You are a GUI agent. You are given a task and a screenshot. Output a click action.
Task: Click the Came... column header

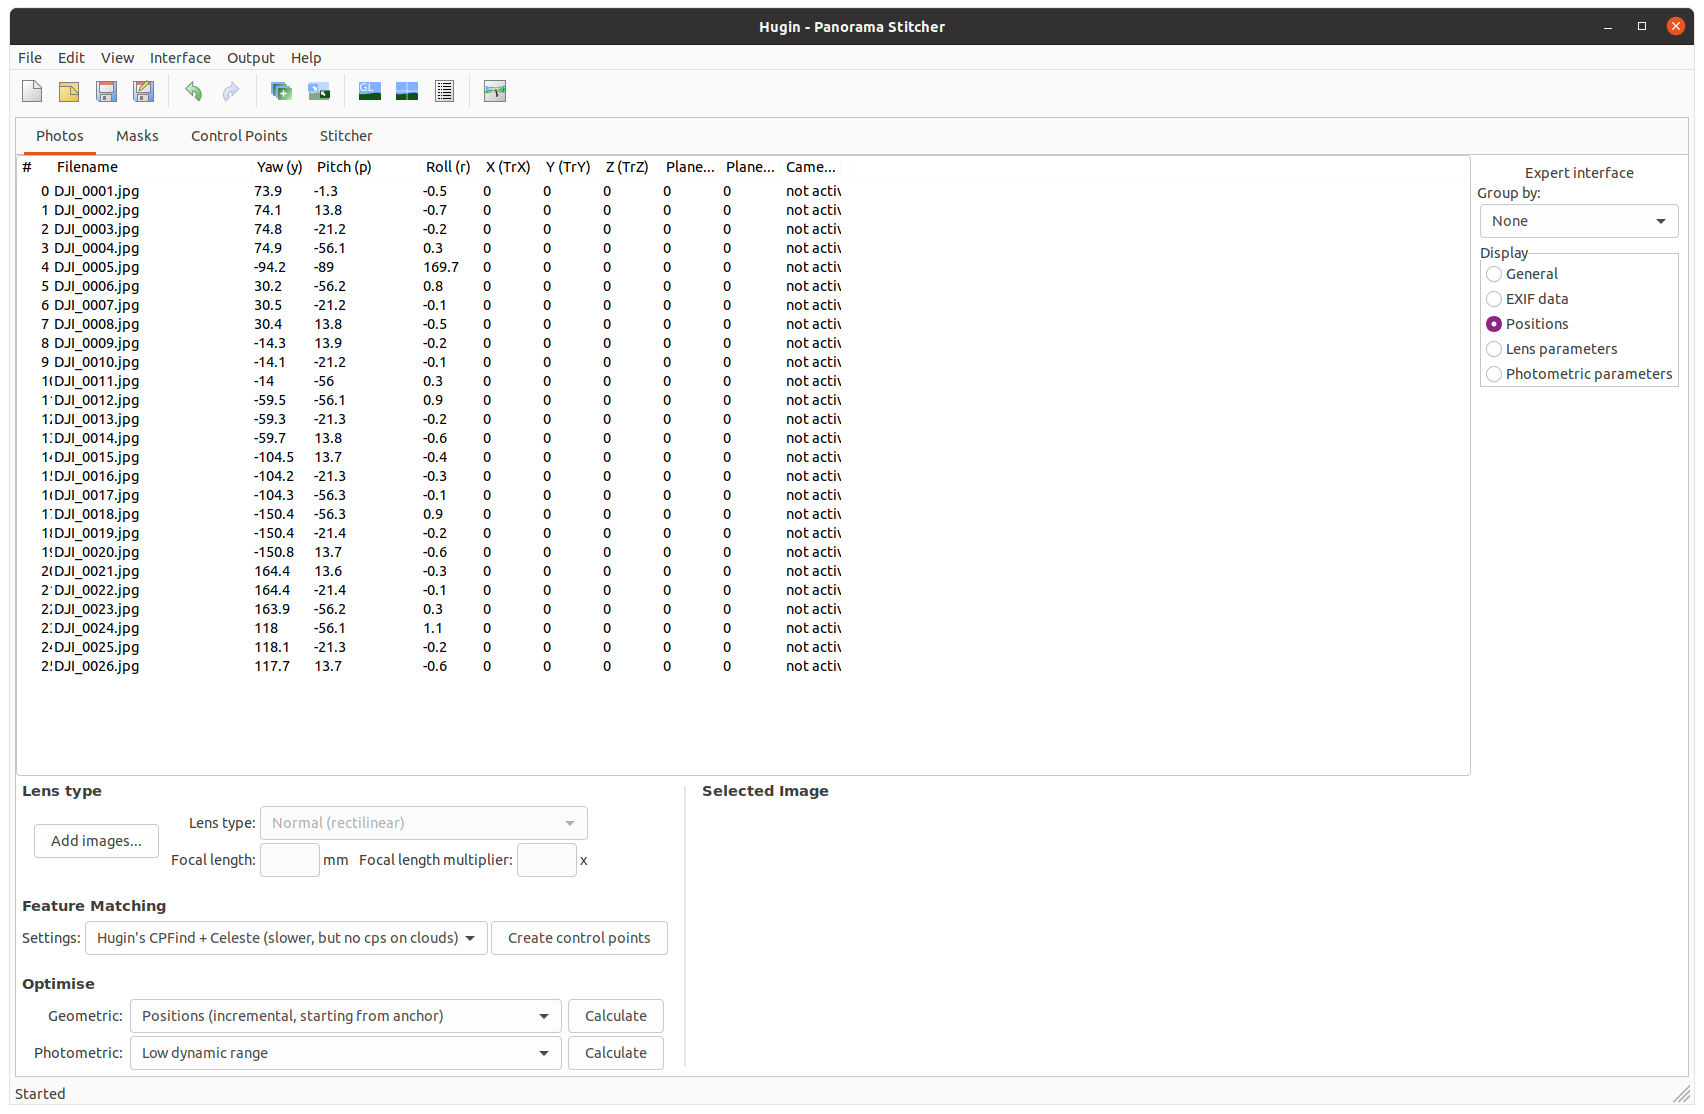(x=811, y=167)
